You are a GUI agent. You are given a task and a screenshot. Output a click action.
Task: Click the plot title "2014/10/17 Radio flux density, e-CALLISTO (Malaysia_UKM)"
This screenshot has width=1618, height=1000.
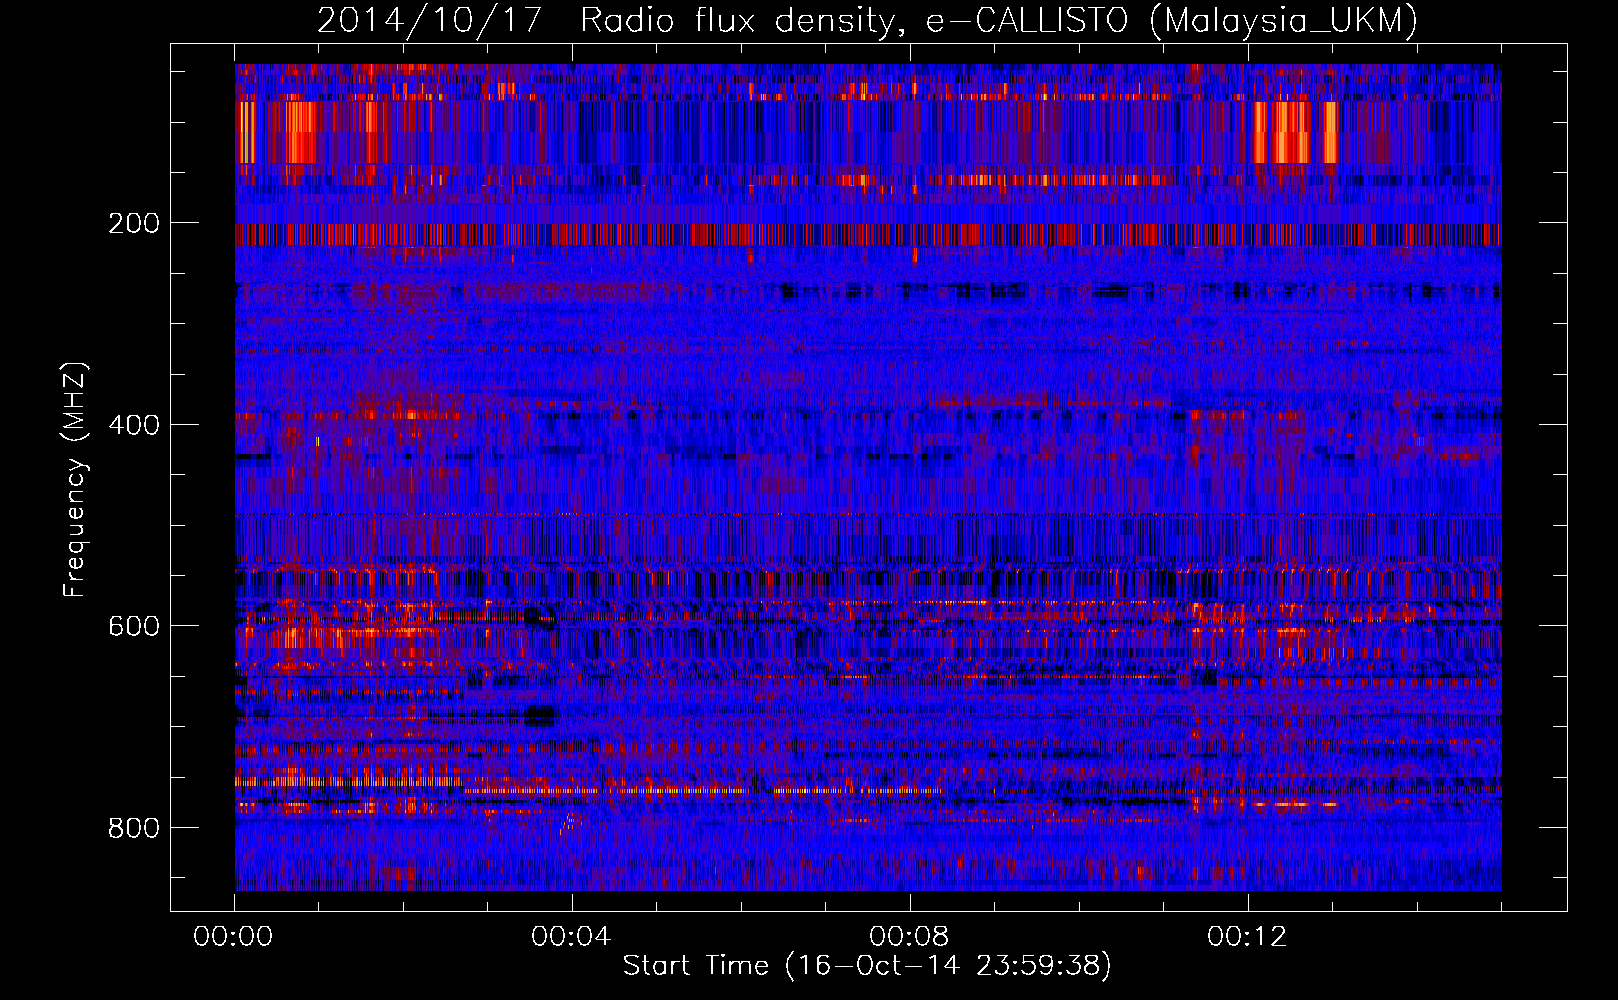coord(867,21)
